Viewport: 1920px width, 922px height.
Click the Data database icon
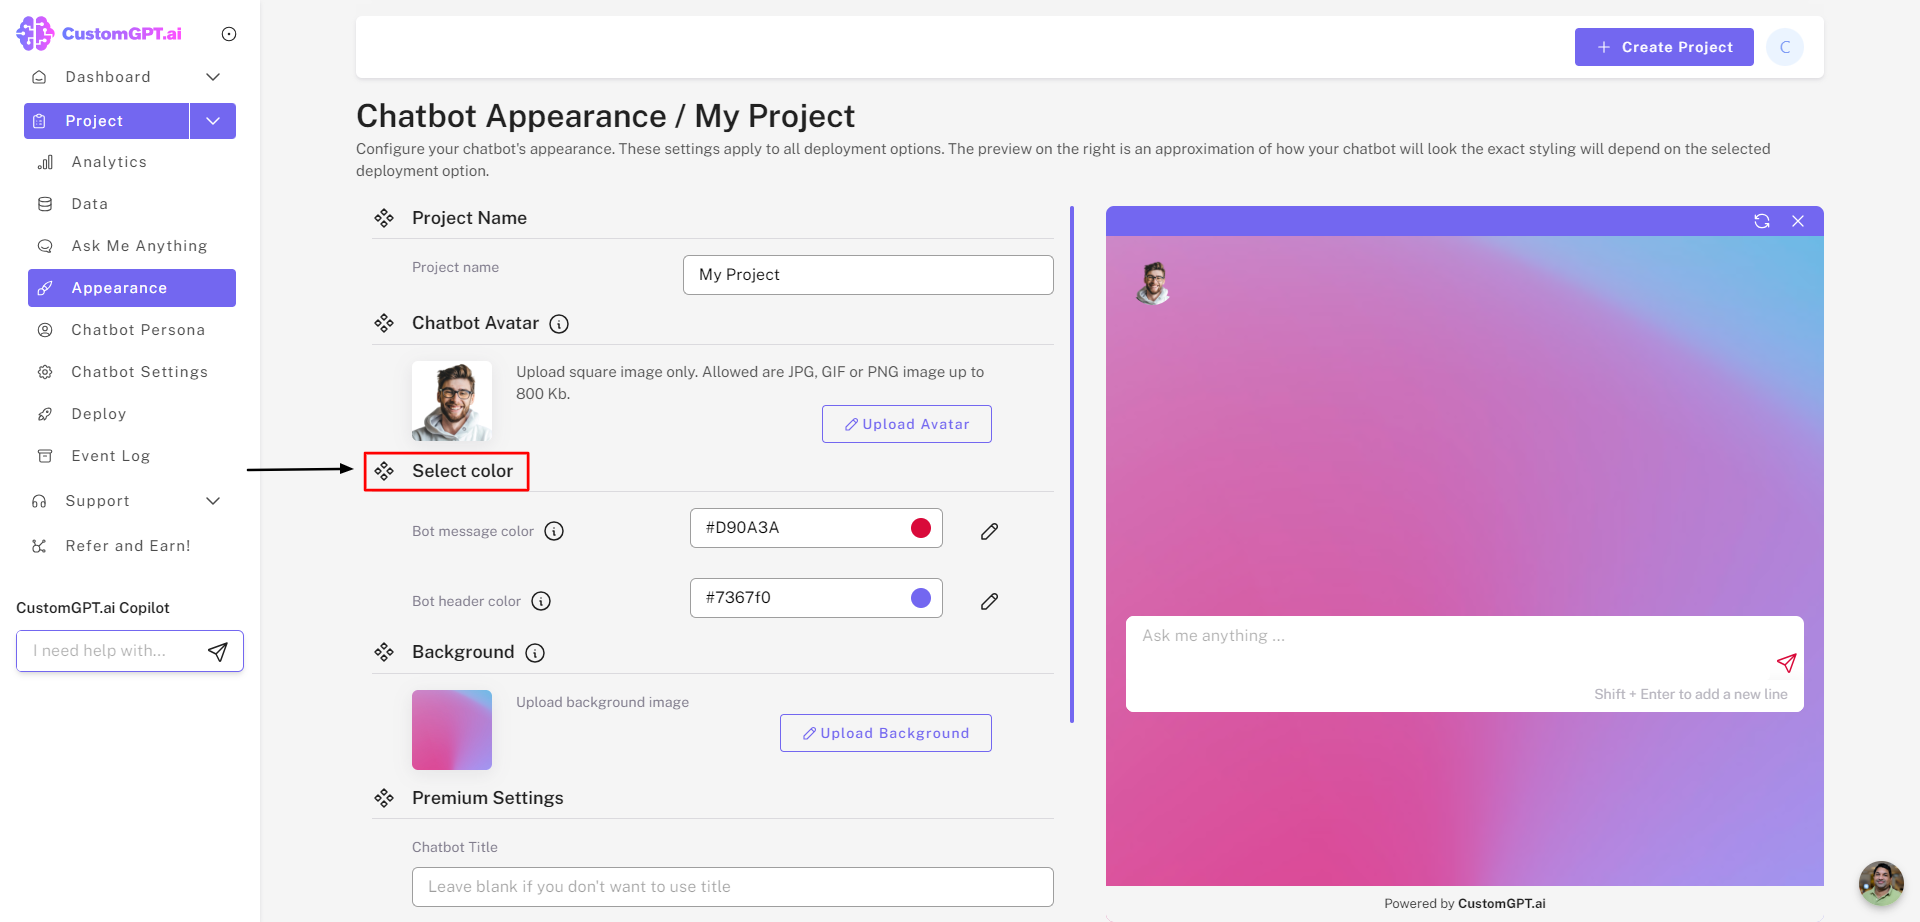click(45, 204)
